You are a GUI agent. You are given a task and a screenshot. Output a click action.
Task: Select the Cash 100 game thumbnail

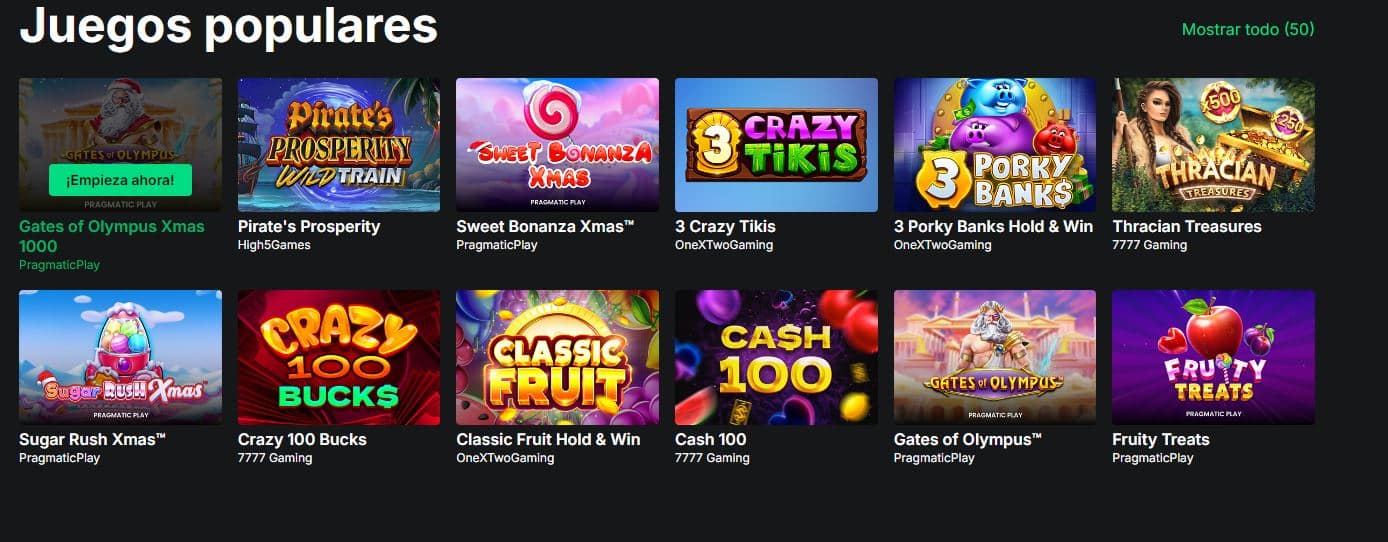point(776,357)
